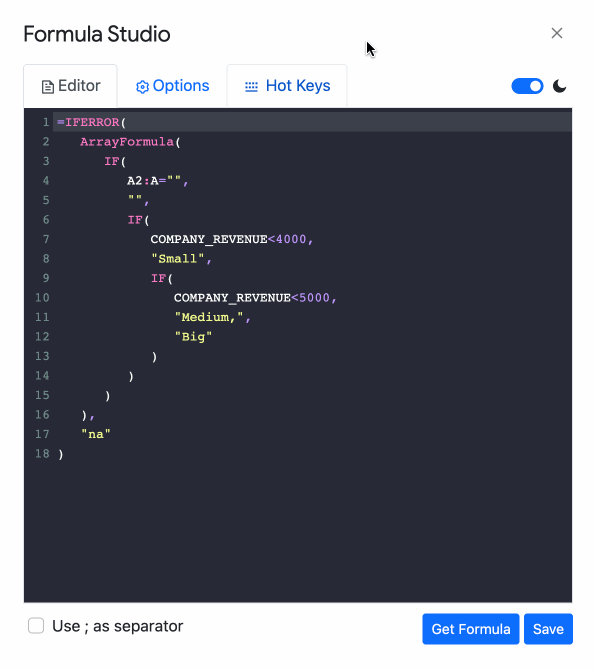Viewport: 595px width, 669px height.
Task: Click the document icon on Editor tab
Action: 47,87
